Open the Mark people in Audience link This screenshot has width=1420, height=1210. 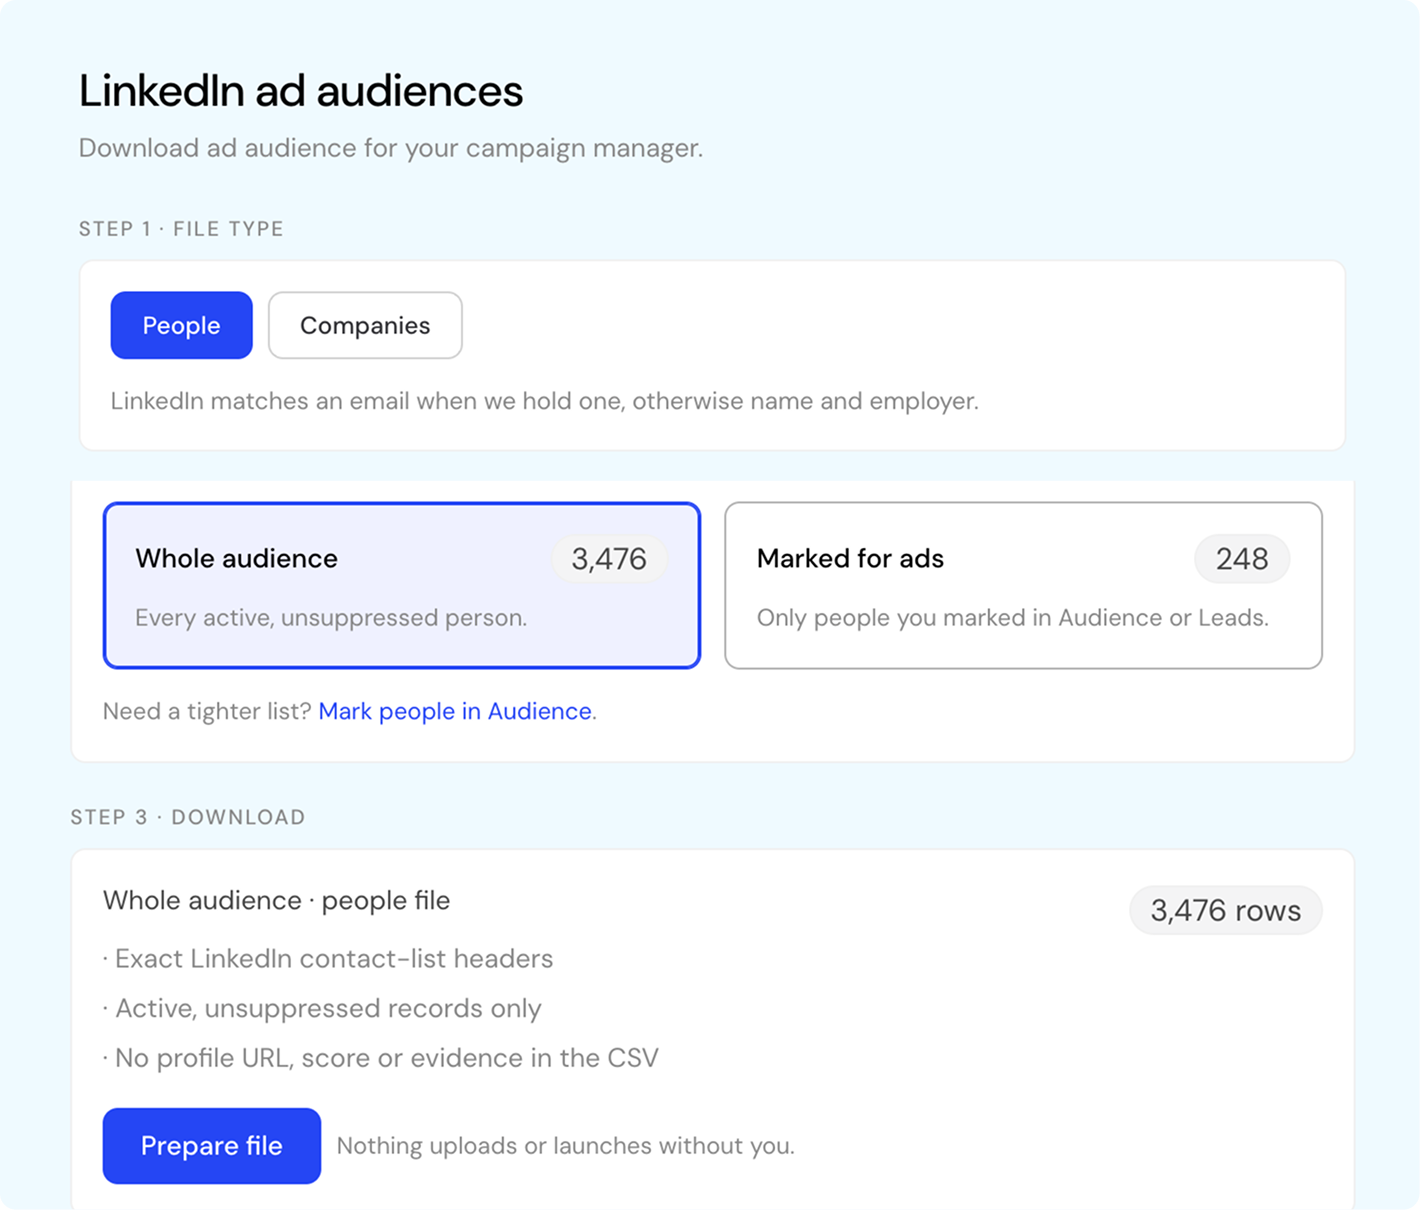tap(455, 711)
